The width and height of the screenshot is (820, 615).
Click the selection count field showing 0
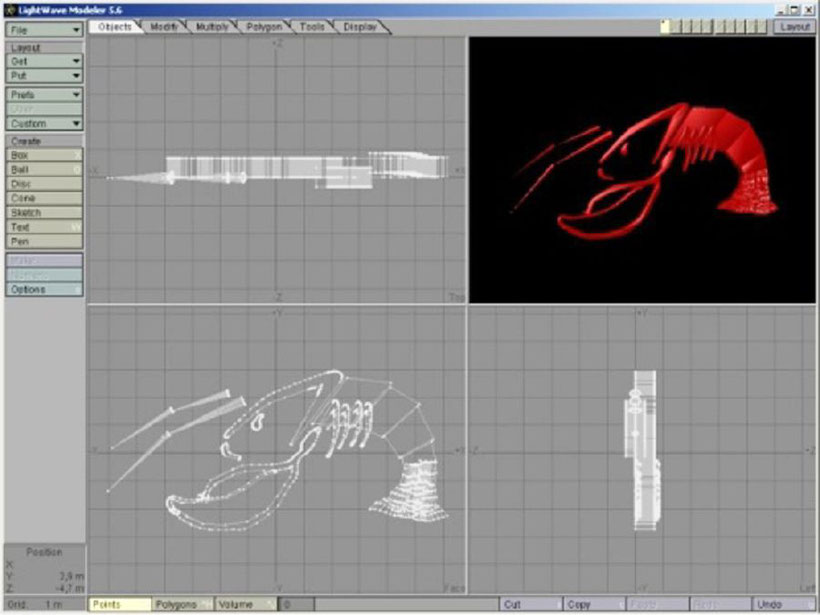(x=297, y=605)
